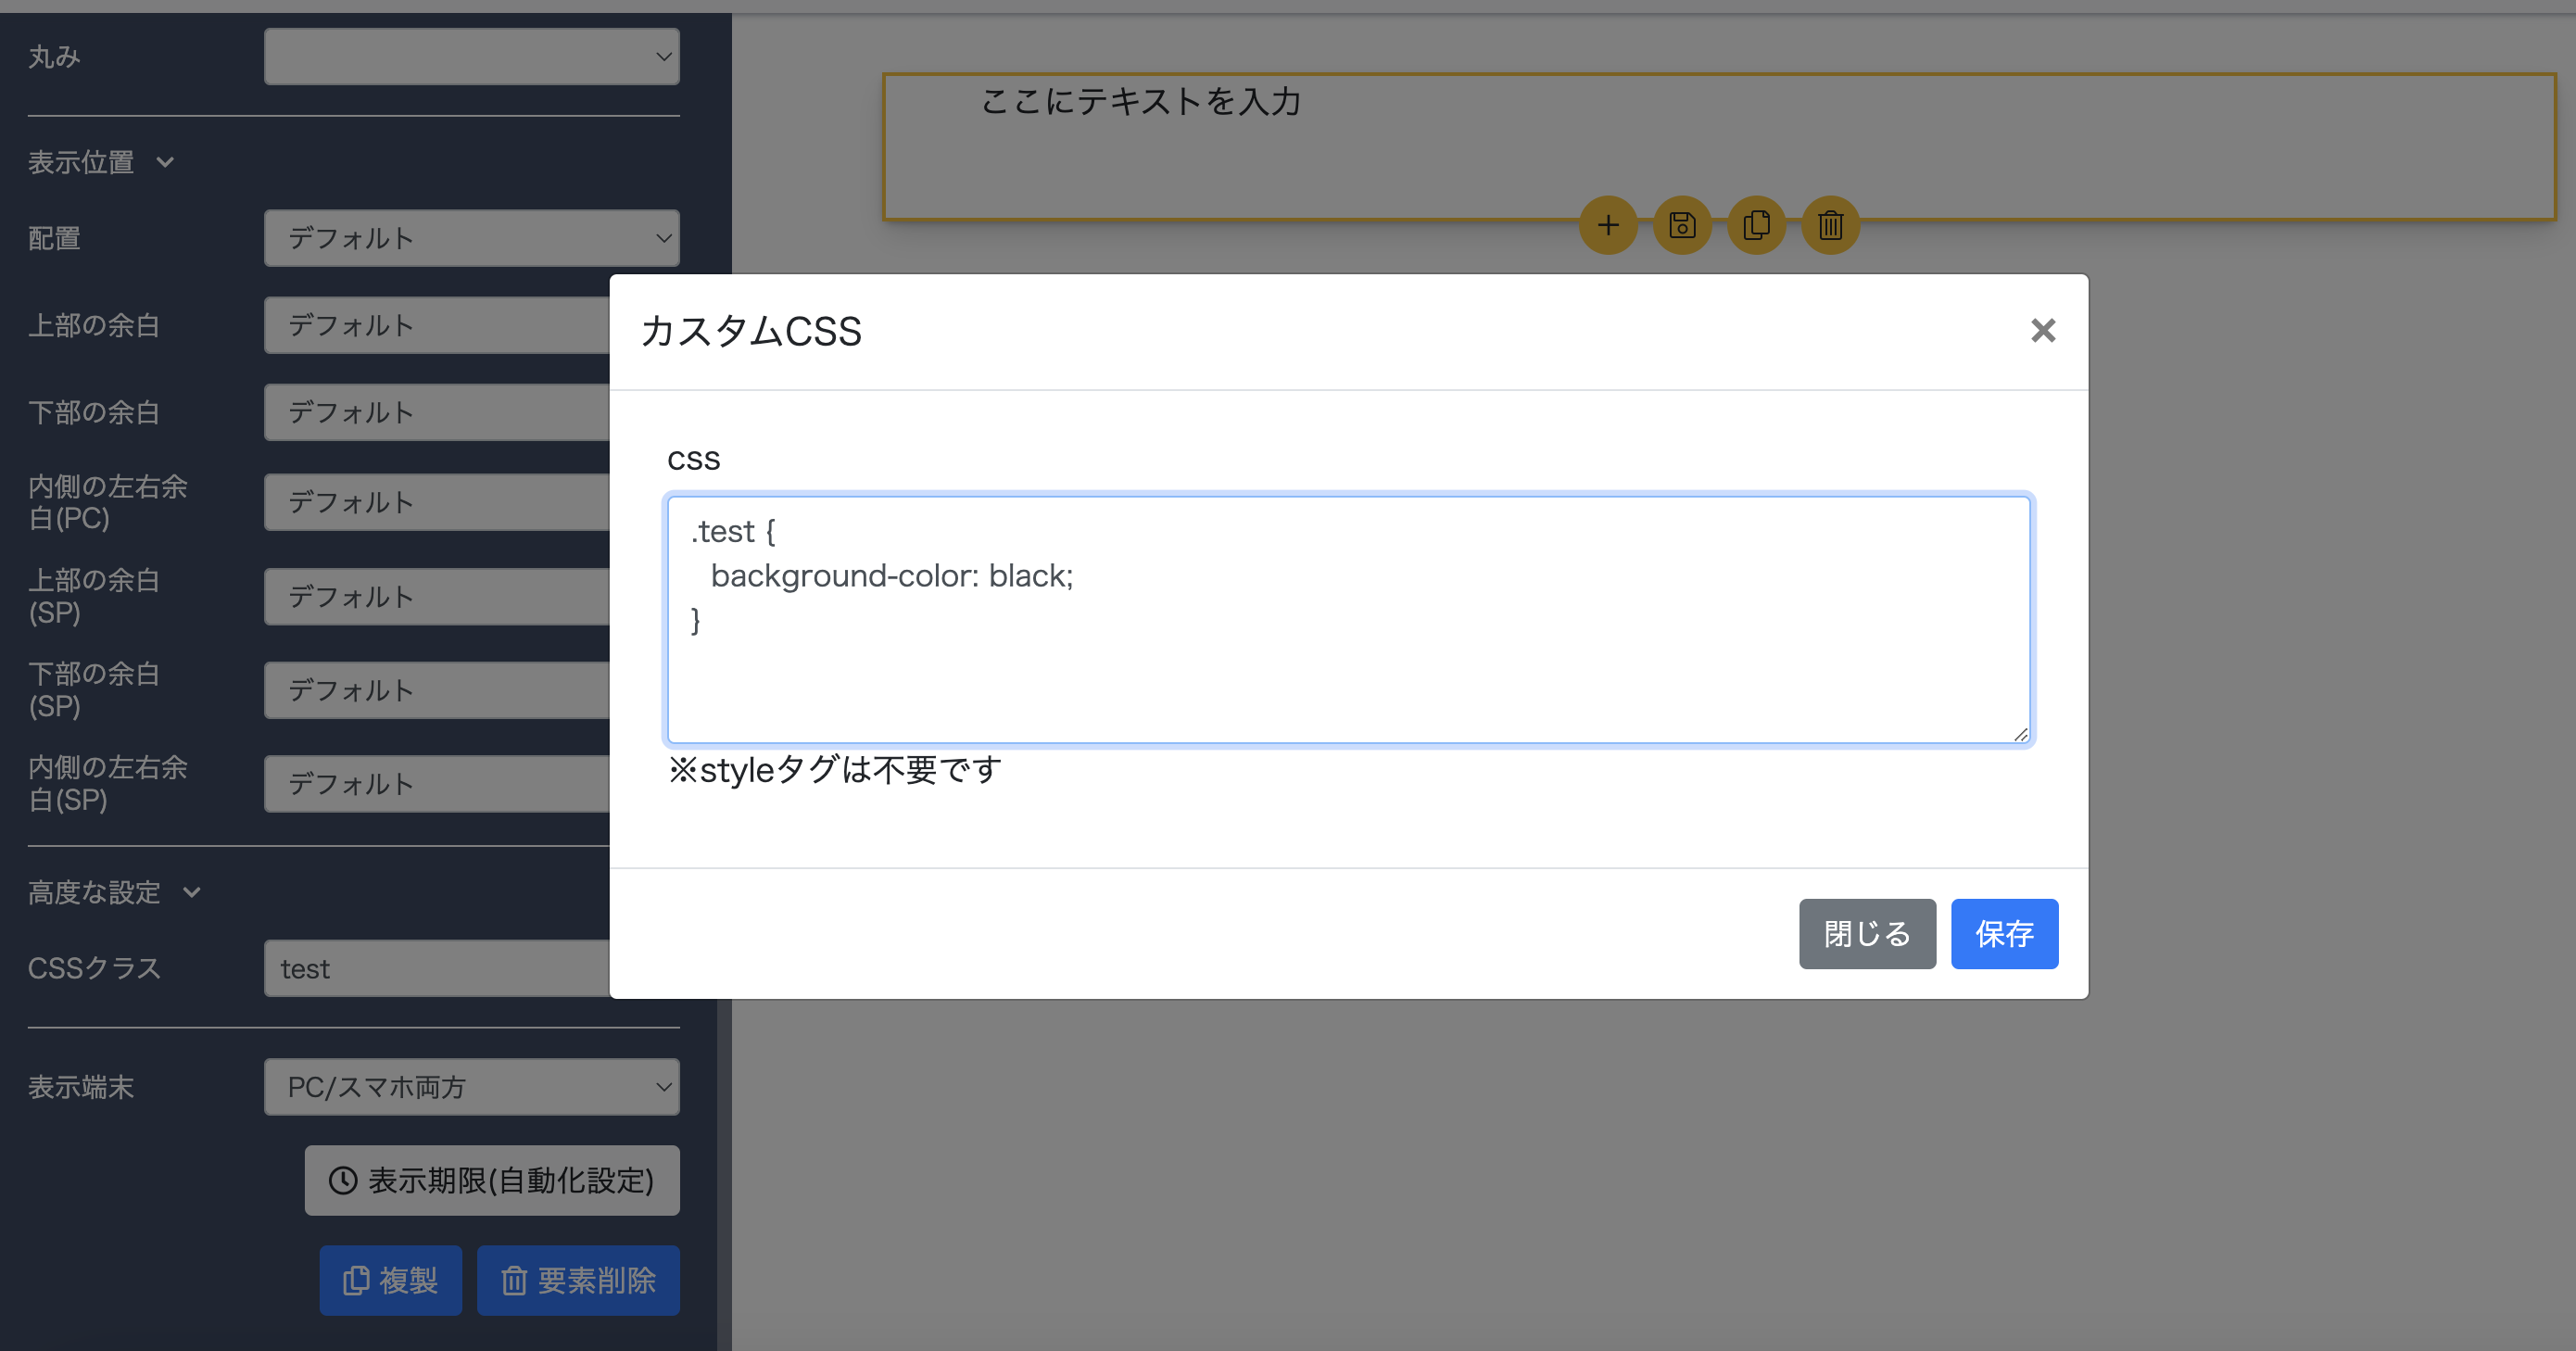
Task: Collapse the 表示位置 section
Action: 101,162
